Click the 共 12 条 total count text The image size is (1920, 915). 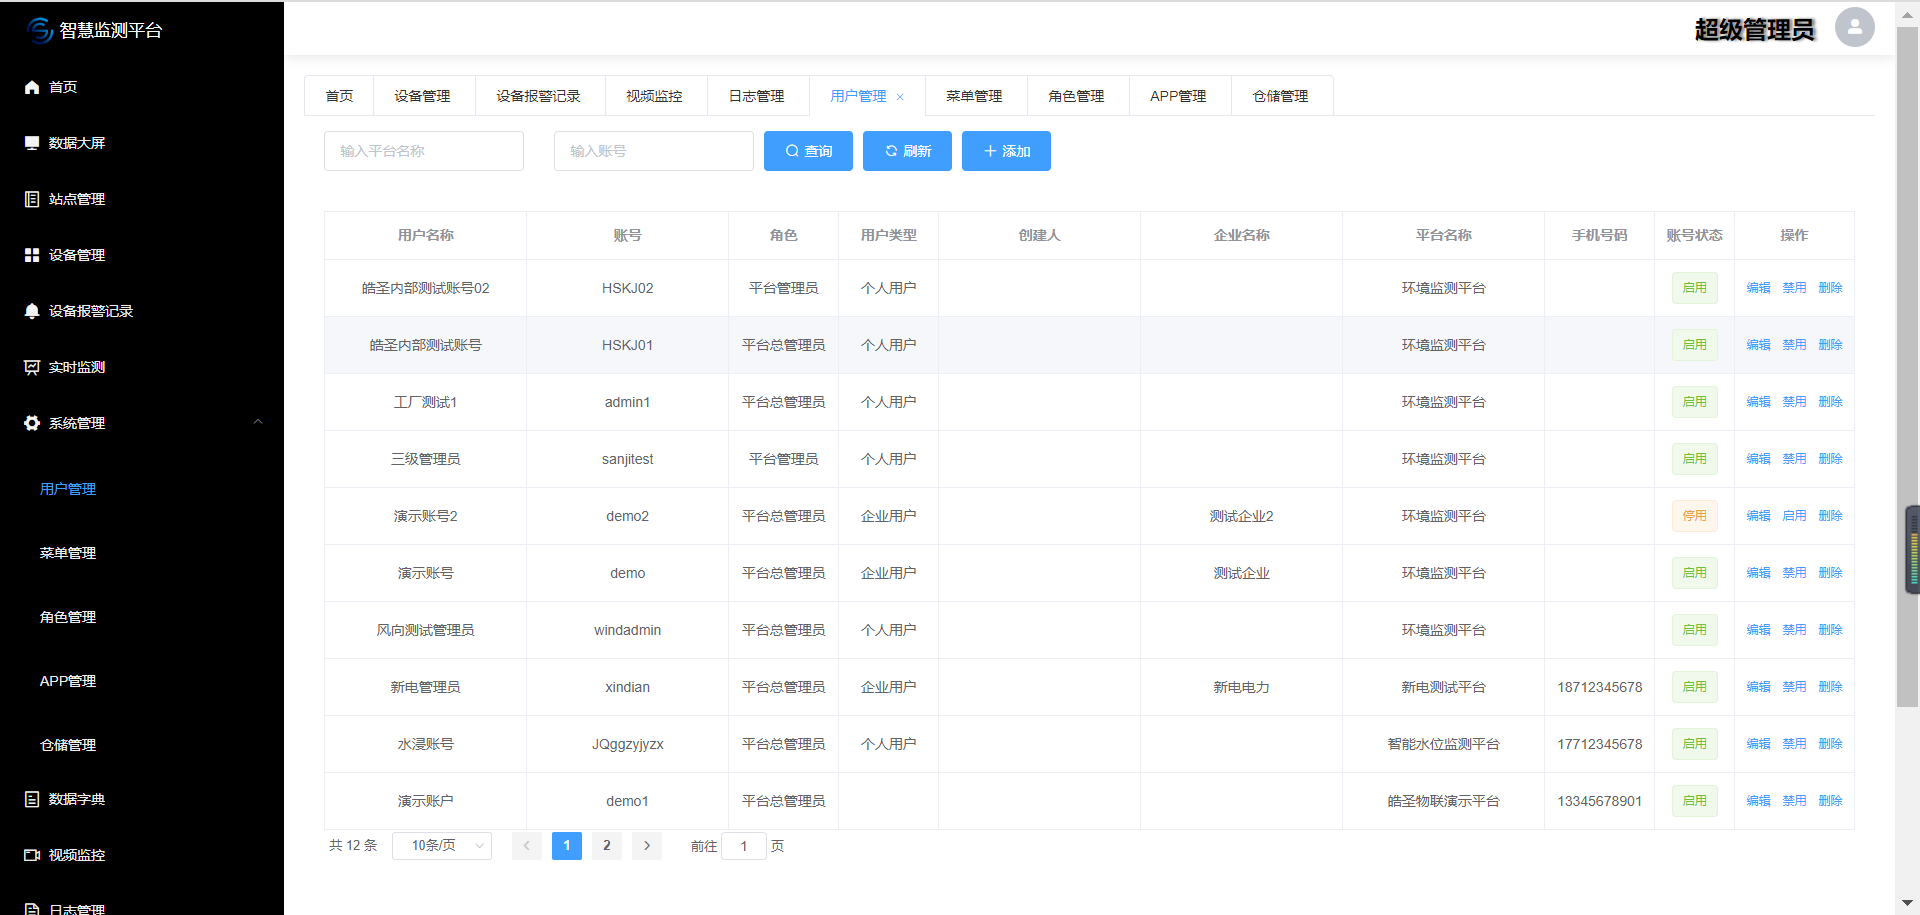353,846
